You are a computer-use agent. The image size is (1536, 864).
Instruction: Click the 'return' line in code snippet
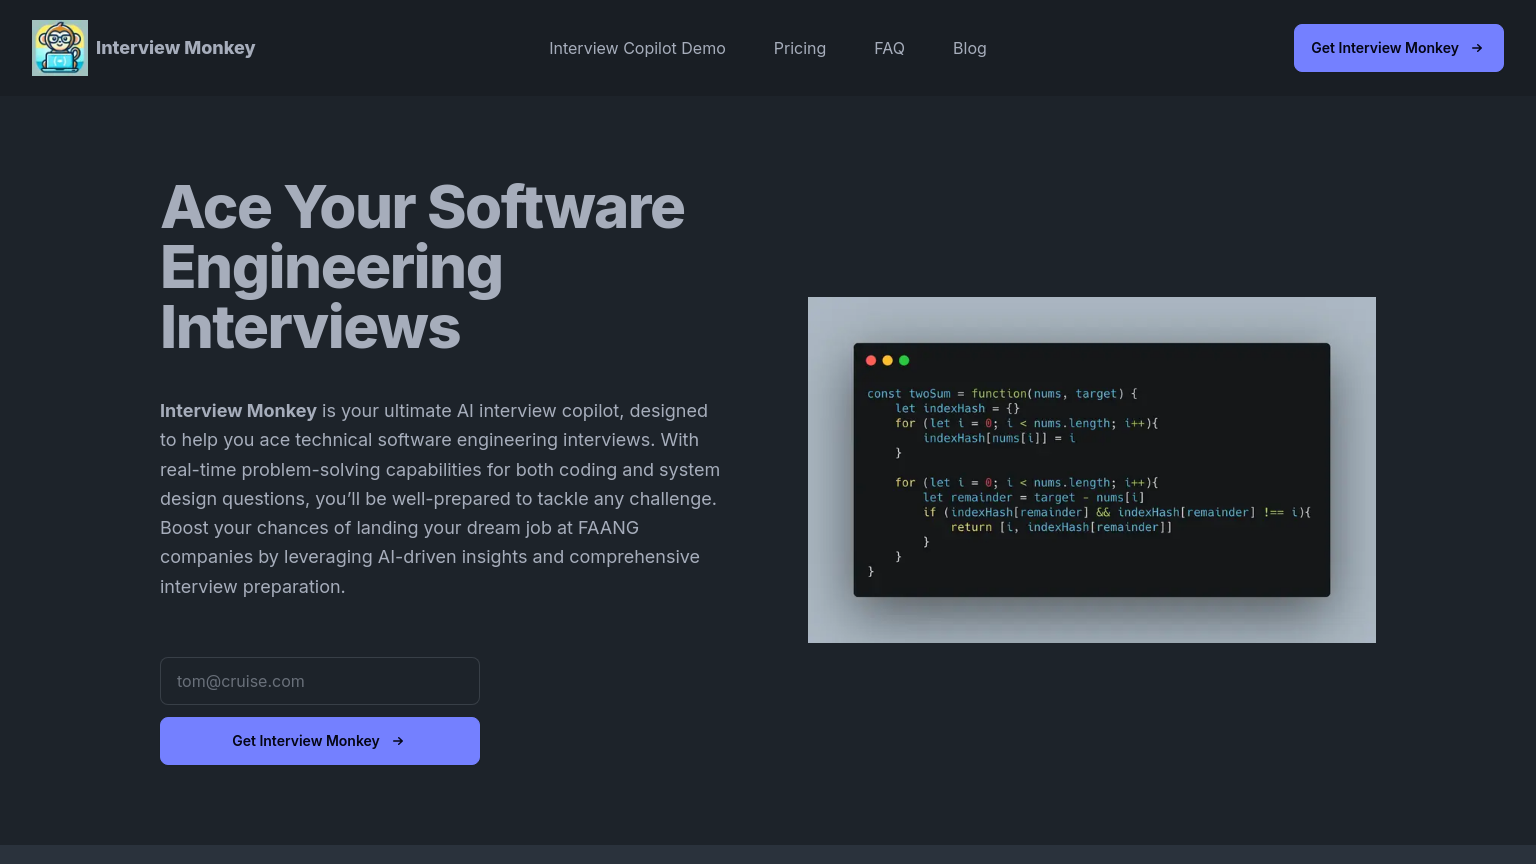pyautogui.click(x=1060, y=527)
